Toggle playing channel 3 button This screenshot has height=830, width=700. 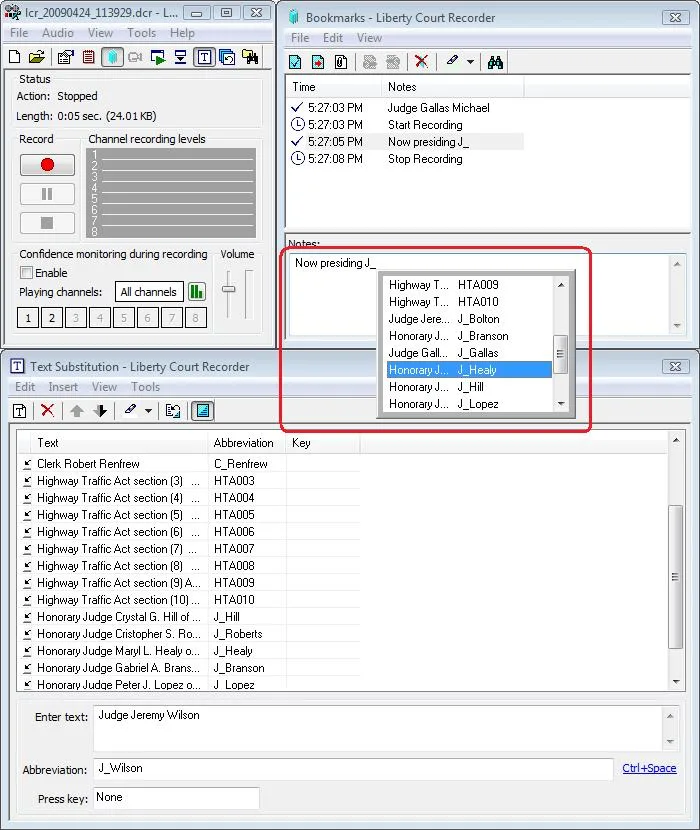[76, 318]
